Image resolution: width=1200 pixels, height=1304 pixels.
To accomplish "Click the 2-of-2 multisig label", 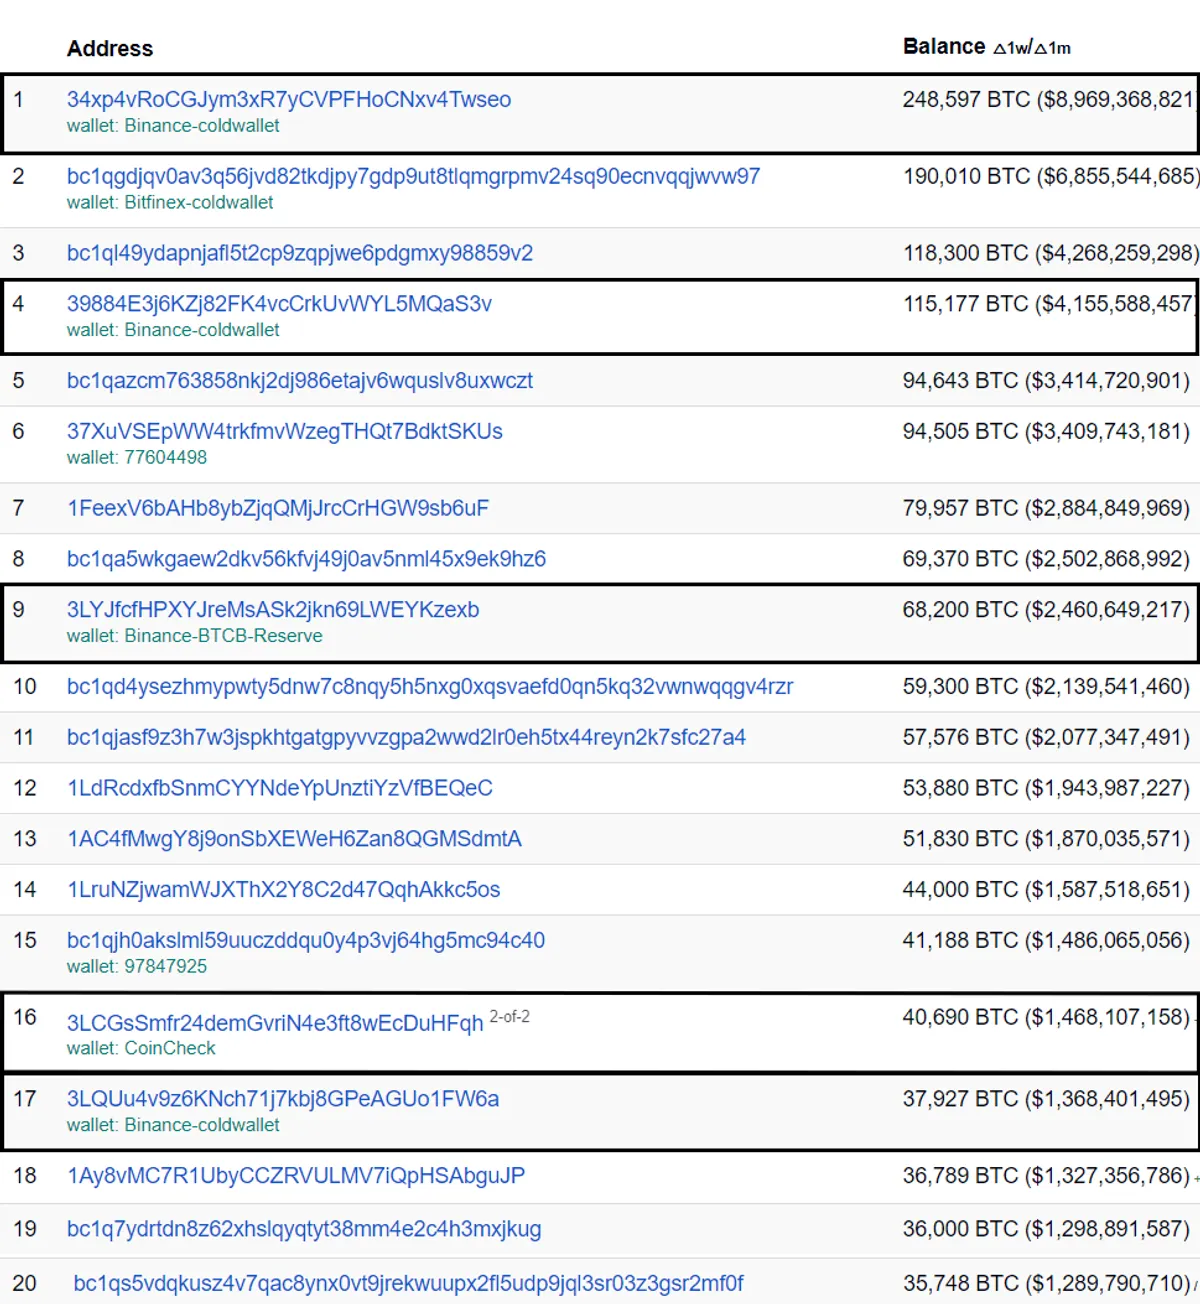I will [509, 1017].
